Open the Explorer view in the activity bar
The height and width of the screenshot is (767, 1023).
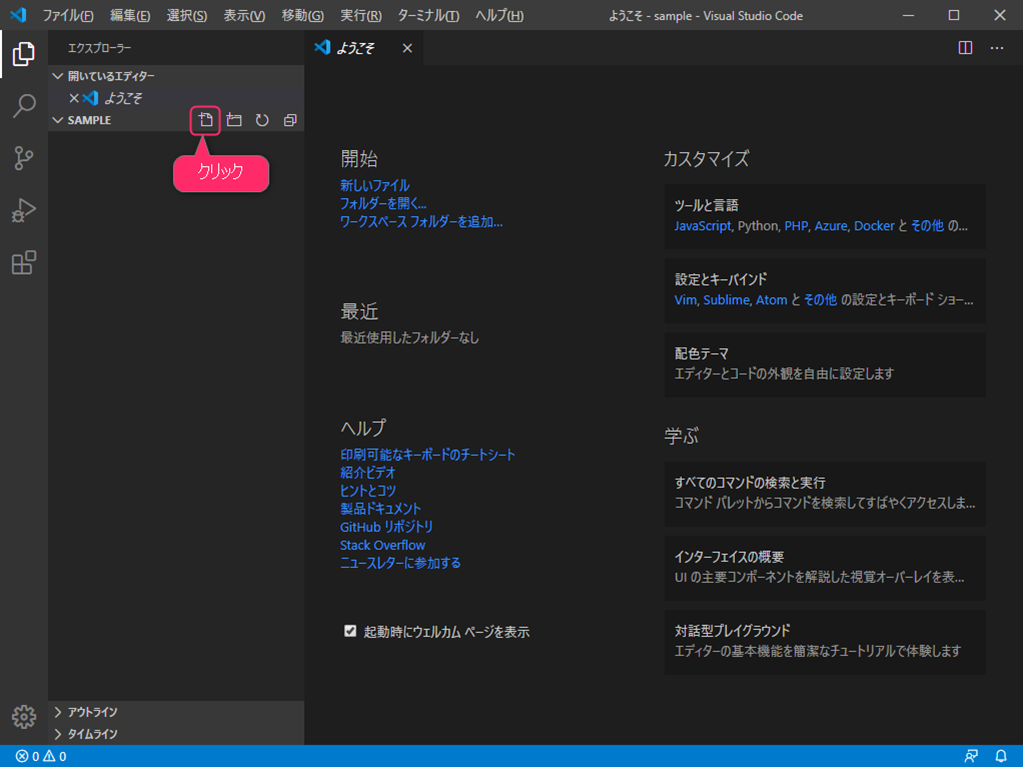[x=23, y=53]
